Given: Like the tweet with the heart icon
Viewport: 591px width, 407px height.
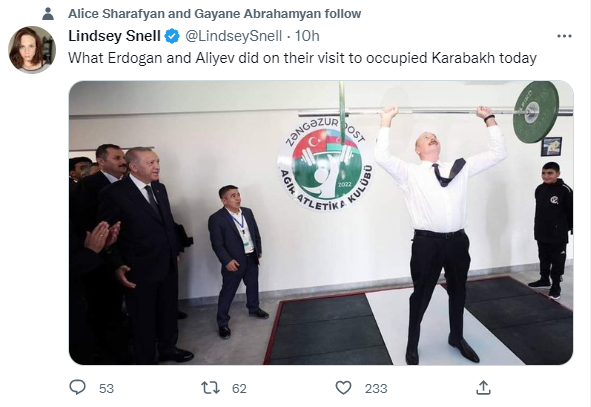Looking at the screenshot, I should click(343, 388).
